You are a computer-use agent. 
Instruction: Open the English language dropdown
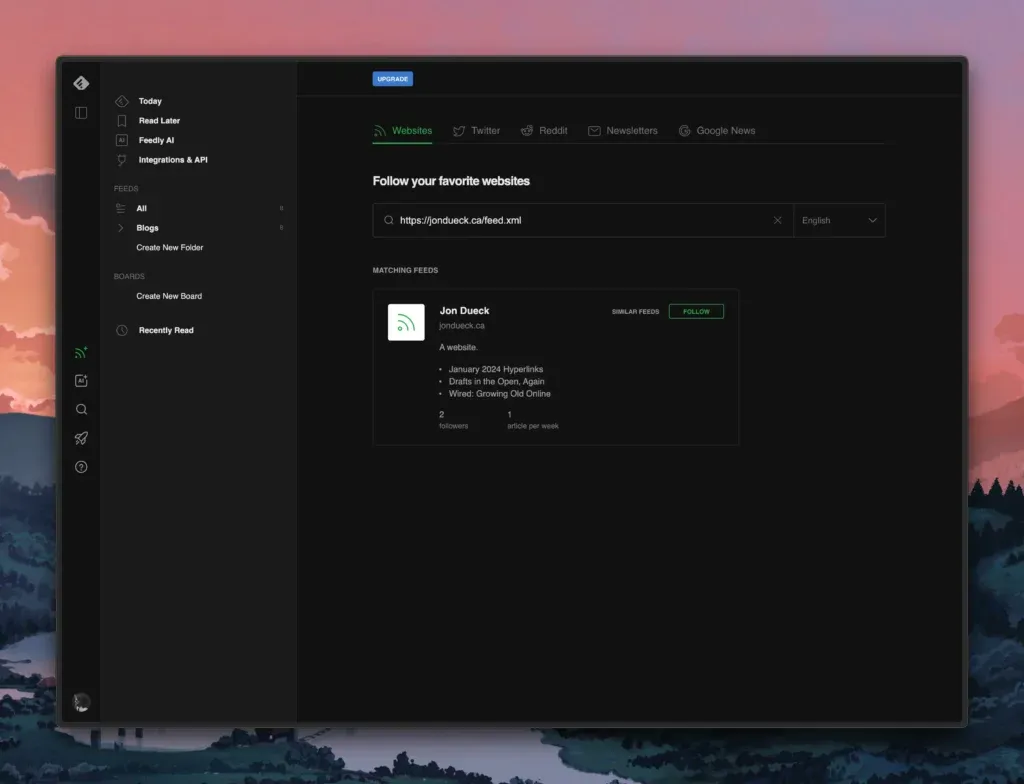(x=839, y=220)
